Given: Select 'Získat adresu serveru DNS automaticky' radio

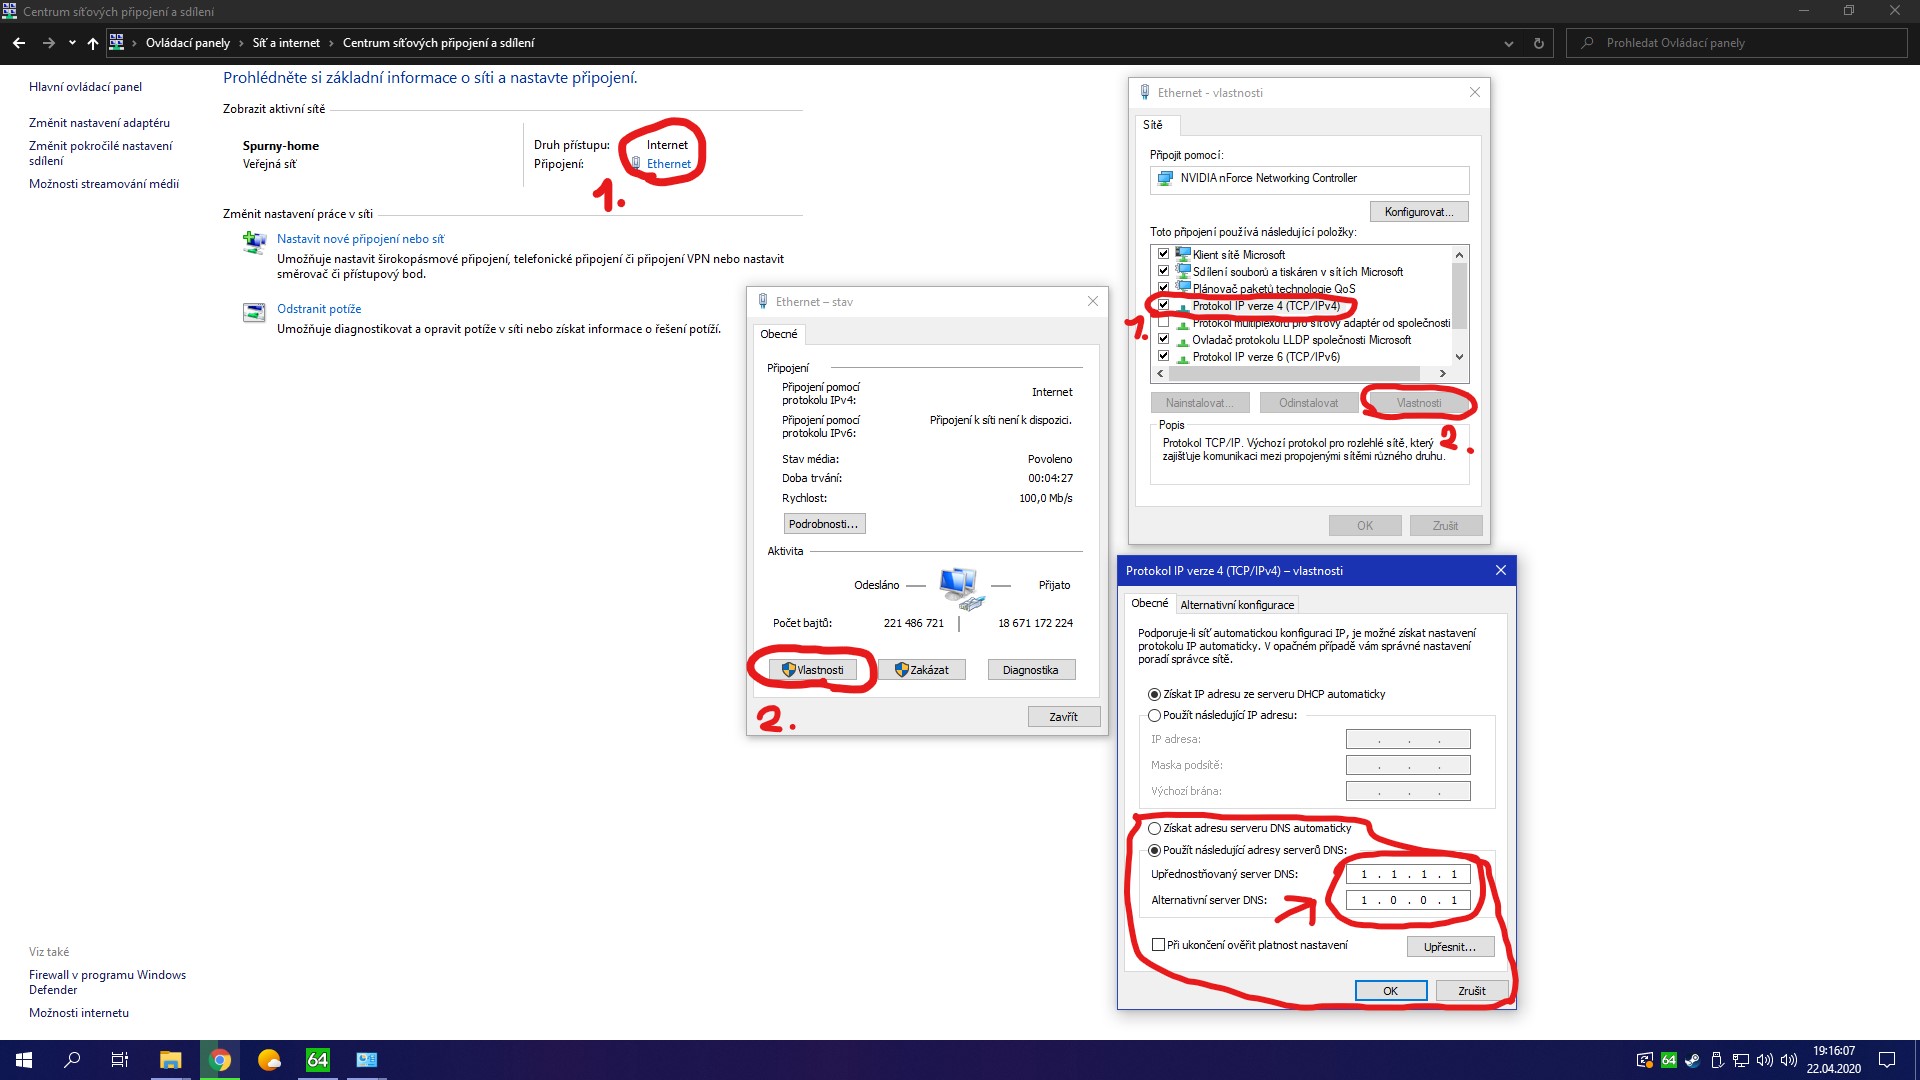Looking at the screenshot, I should point(1155,828).
